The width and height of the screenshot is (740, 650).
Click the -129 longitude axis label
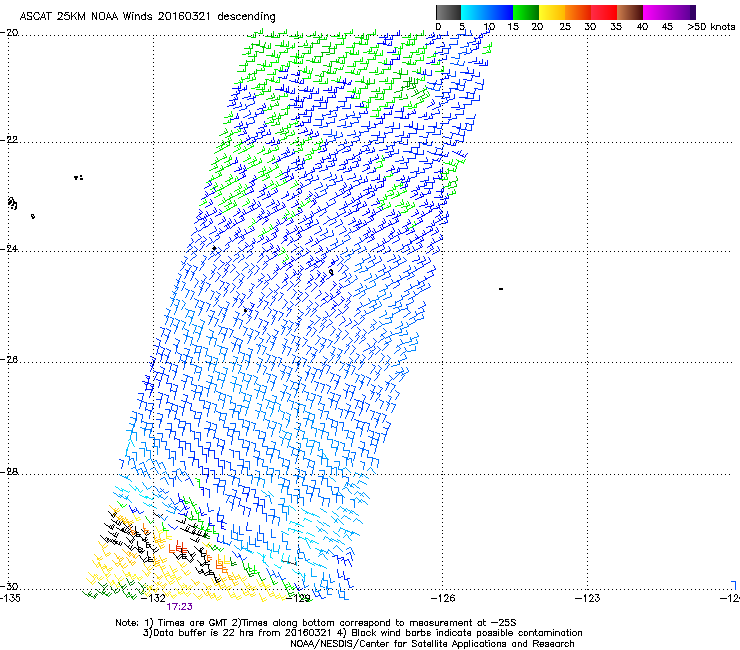tap(298, 598)
